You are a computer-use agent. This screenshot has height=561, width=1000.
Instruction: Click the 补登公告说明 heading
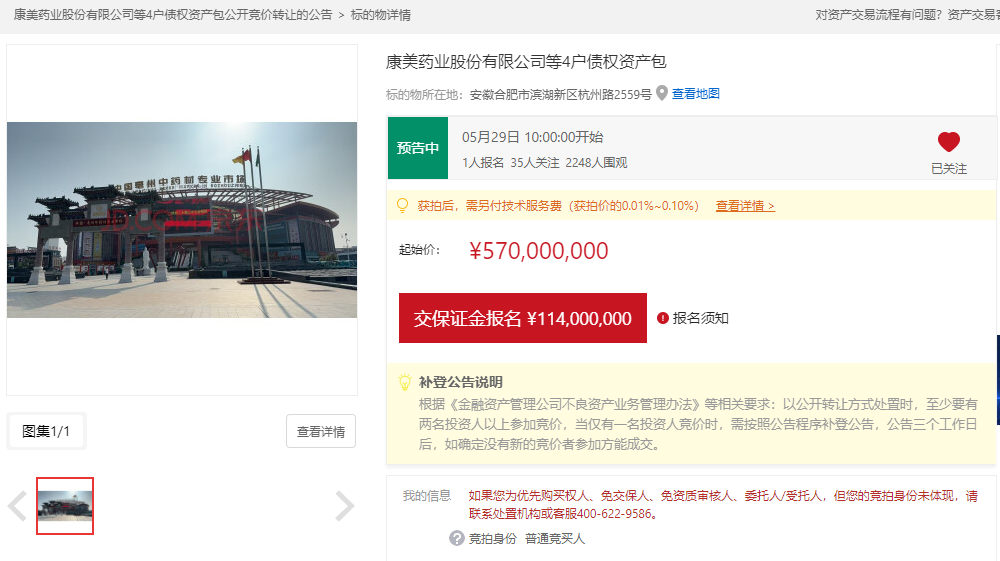coord(460,382)
